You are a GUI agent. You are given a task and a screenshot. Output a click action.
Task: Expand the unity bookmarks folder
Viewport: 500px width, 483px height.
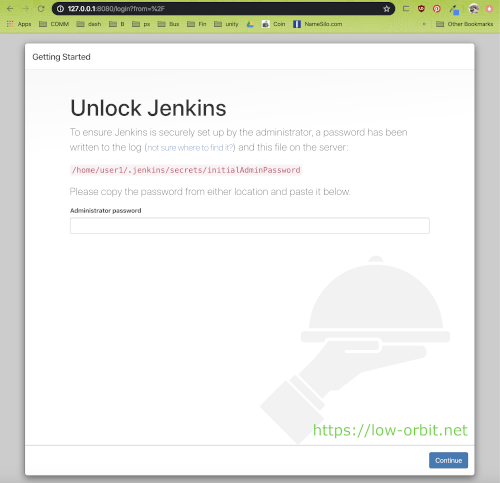[x=226, y=24]
